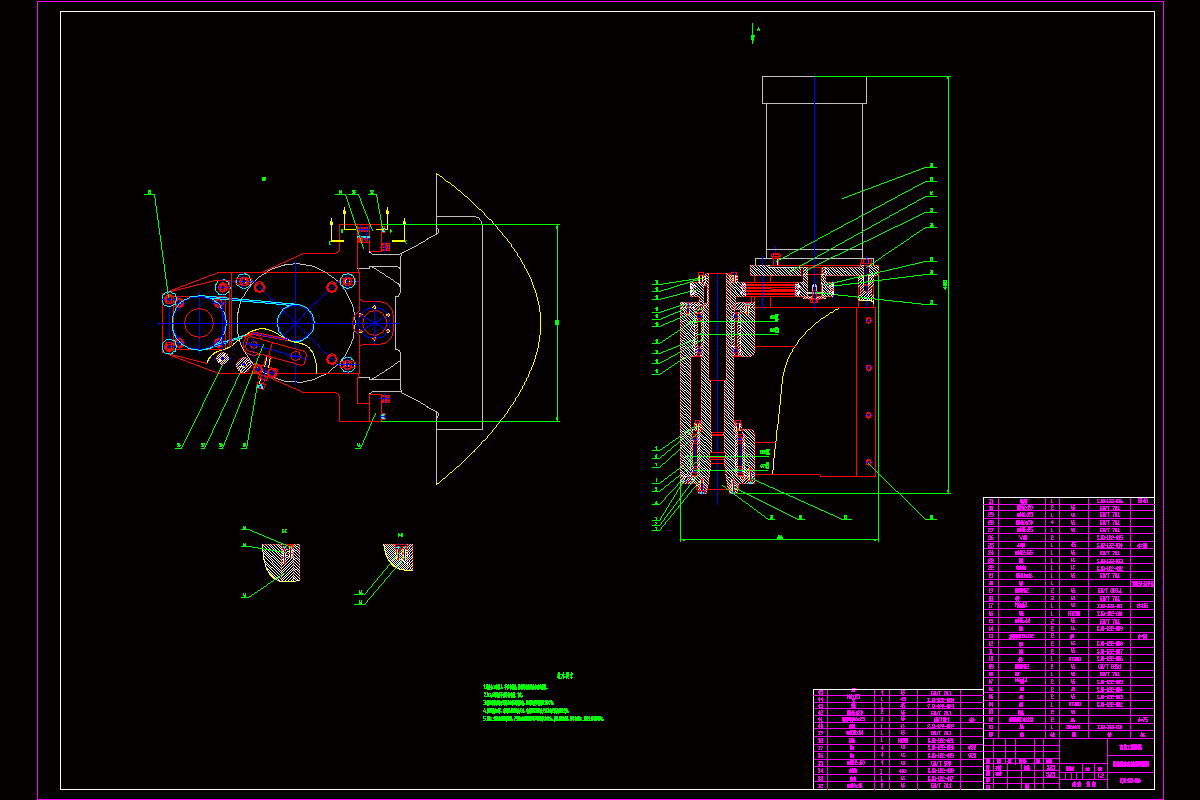Click the leftmost leader balloon label
The width and height of the screenshot is (1200, 800).
coord(150,193)
